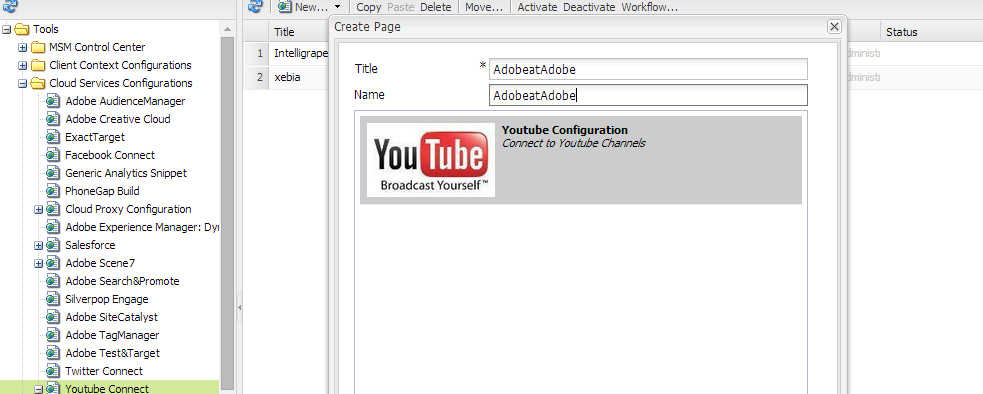
Task: Collapse the Tools folder
Action: coord(7,29)
